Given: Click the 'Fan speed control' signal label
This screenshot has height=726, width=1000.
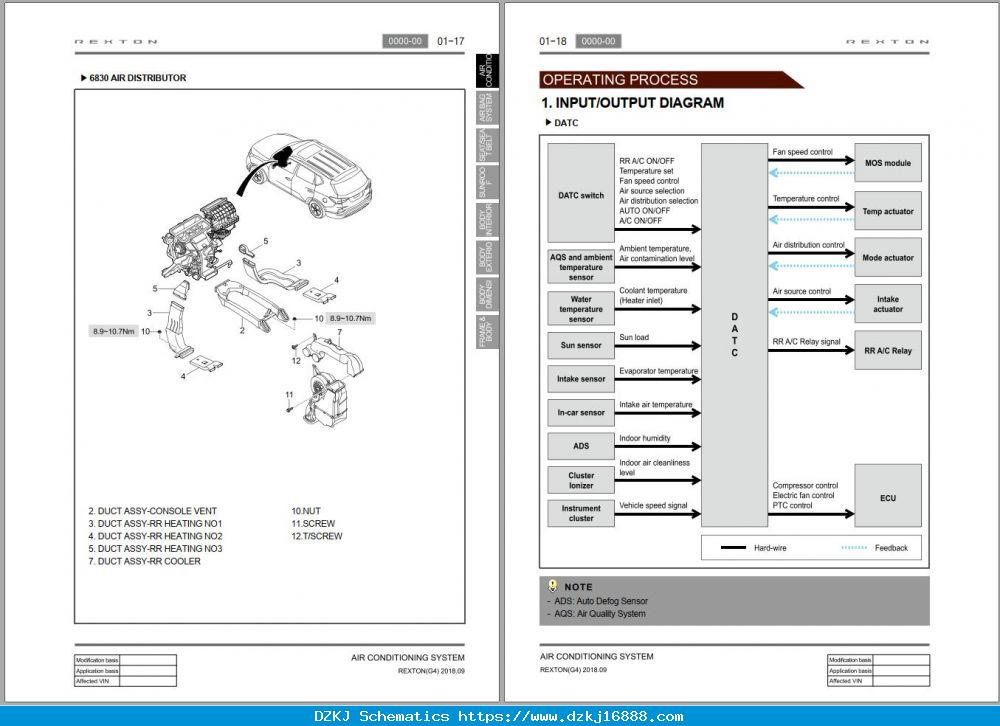Looking at the screenshot, I should [x=802, y=152].
